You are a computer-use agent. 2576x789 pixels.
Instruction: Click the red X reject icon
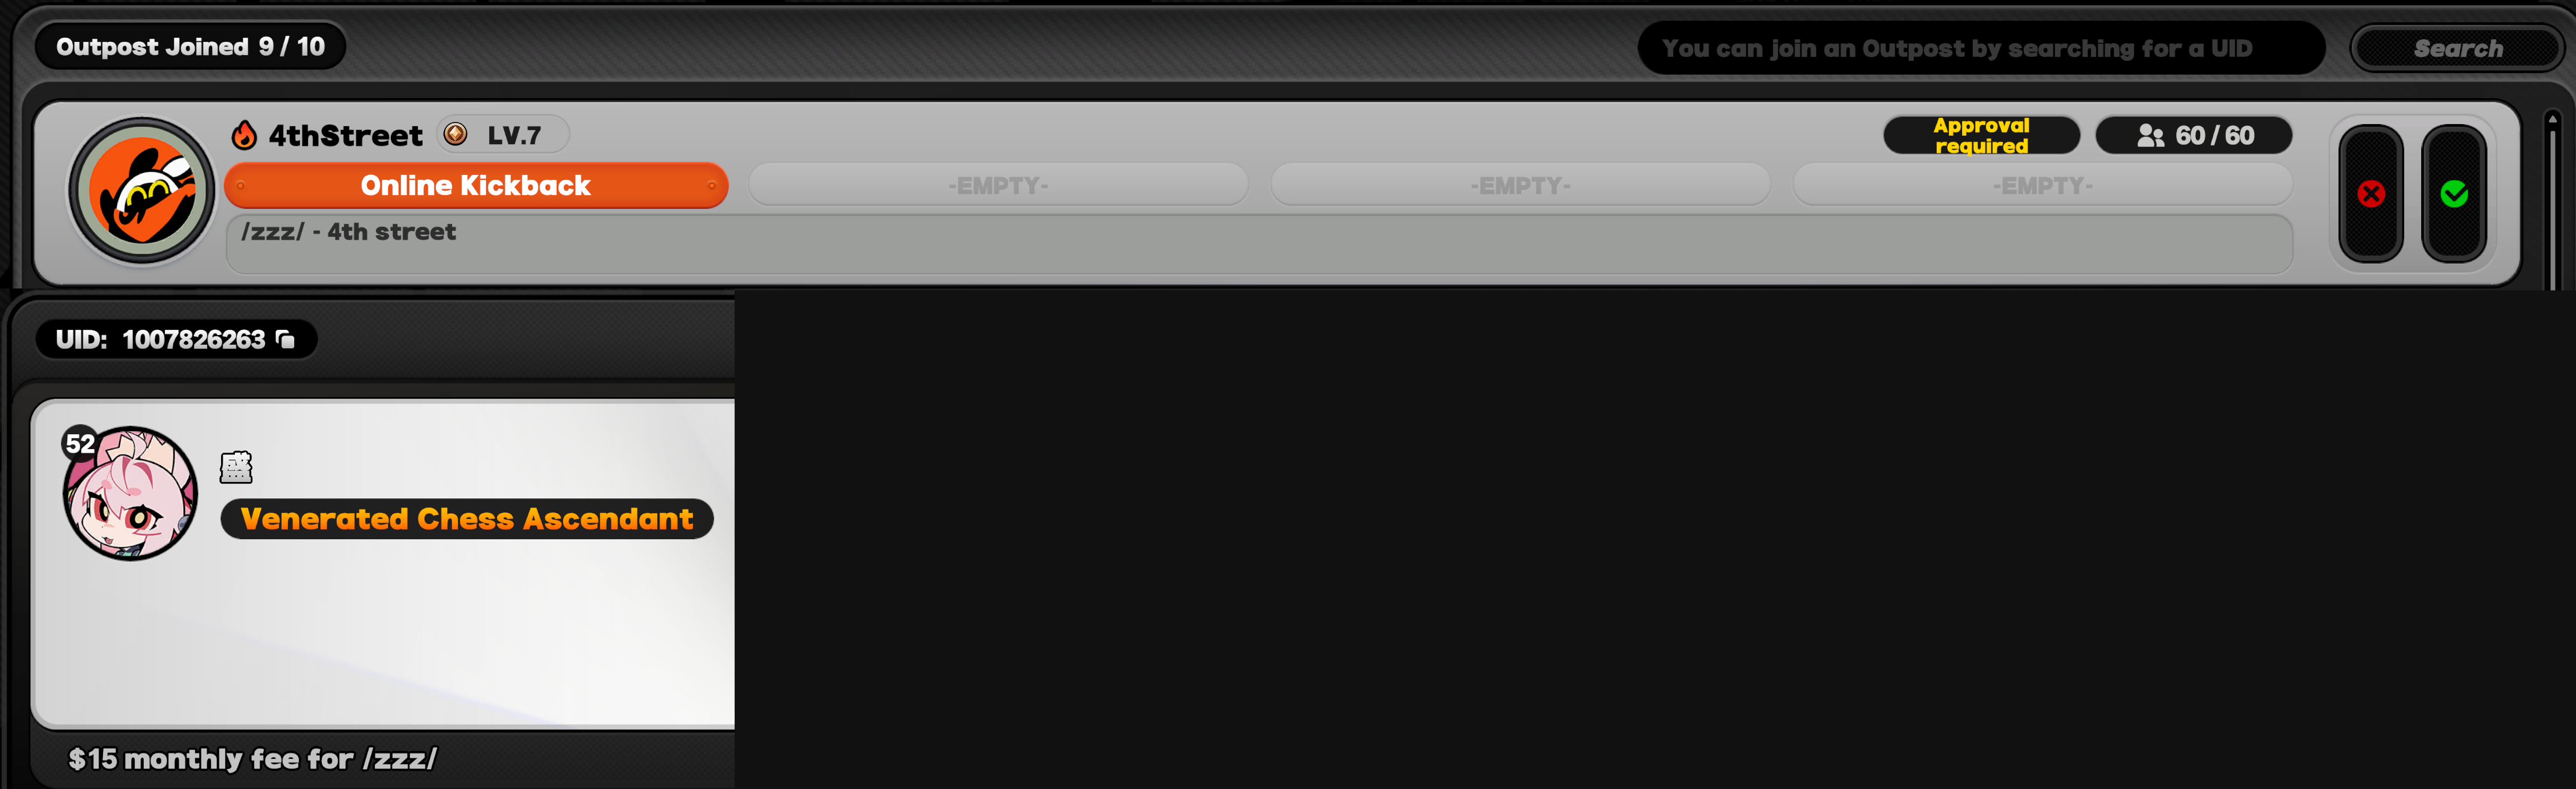pos(2370,194)
